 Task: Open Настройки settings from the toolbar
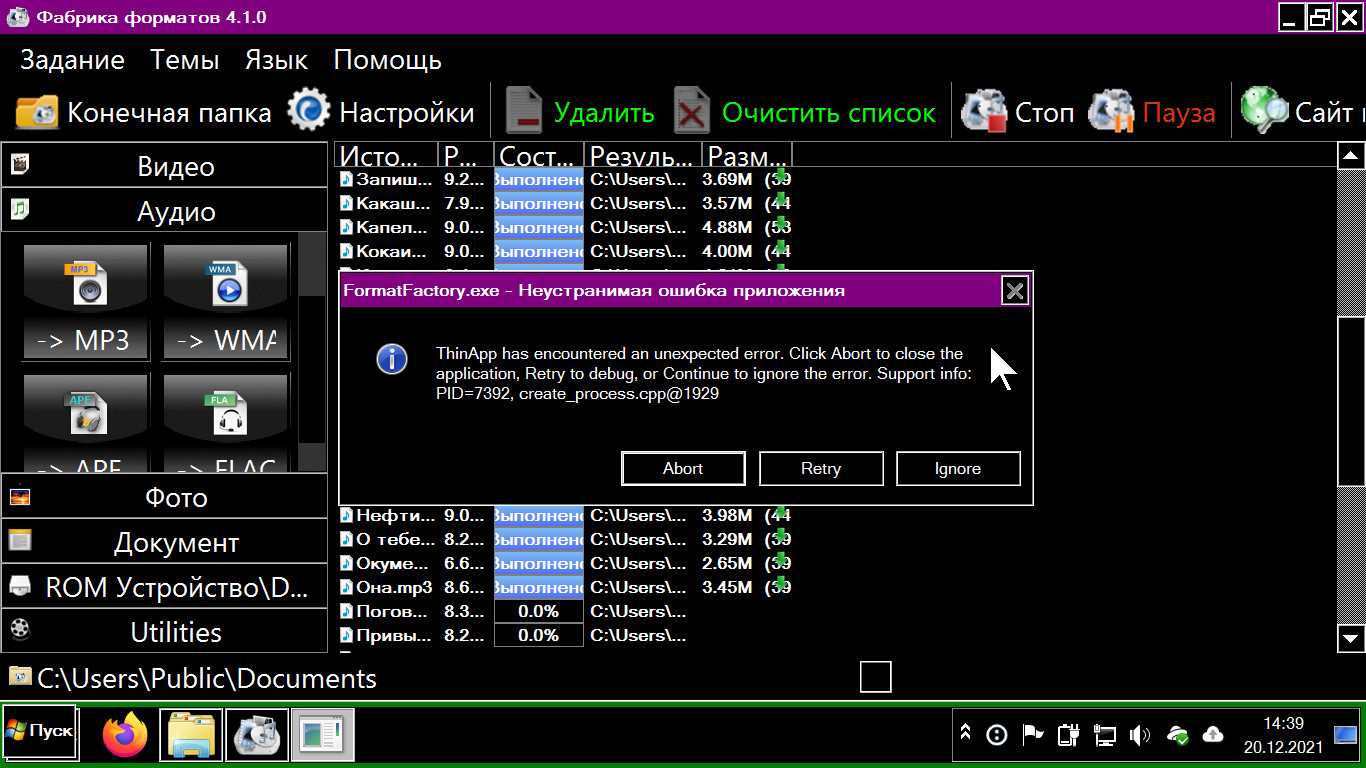(381, 113)
